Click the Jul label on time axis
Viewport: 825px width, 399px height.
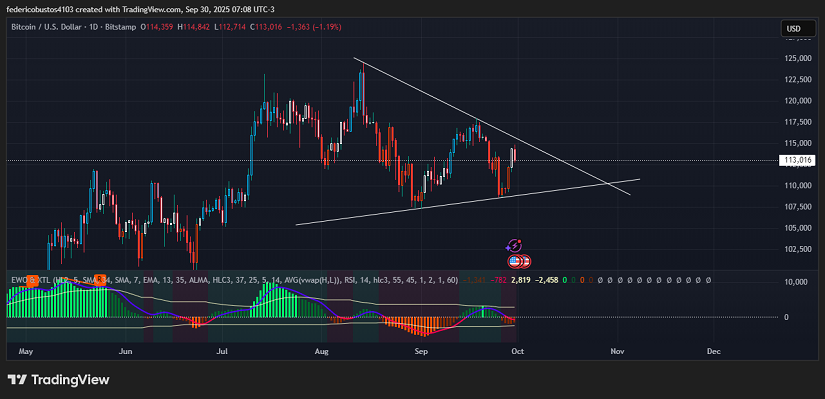pos(222,351)
